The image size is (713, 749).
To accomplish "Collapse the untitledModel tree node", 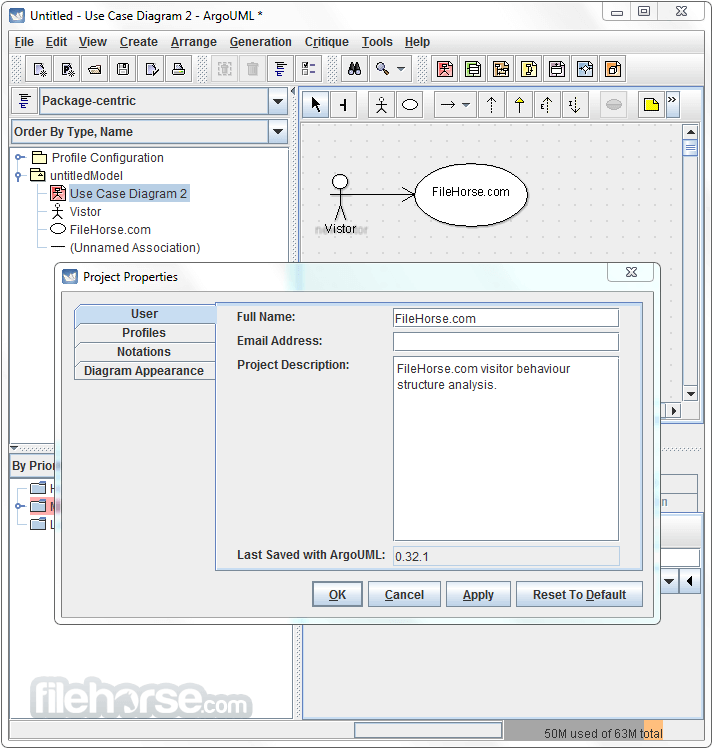I will [x=19, y=176].
